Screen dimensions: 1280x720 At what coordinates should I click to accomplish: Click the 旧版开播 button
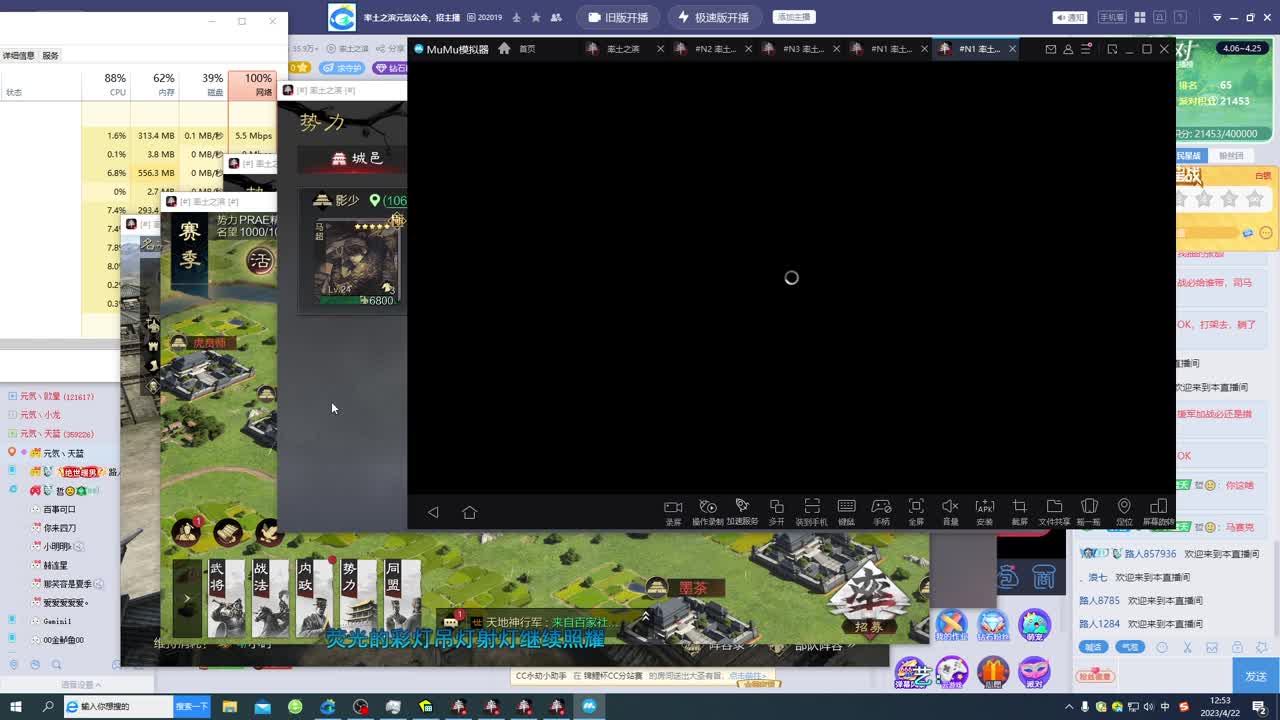(x=619, y=18)
